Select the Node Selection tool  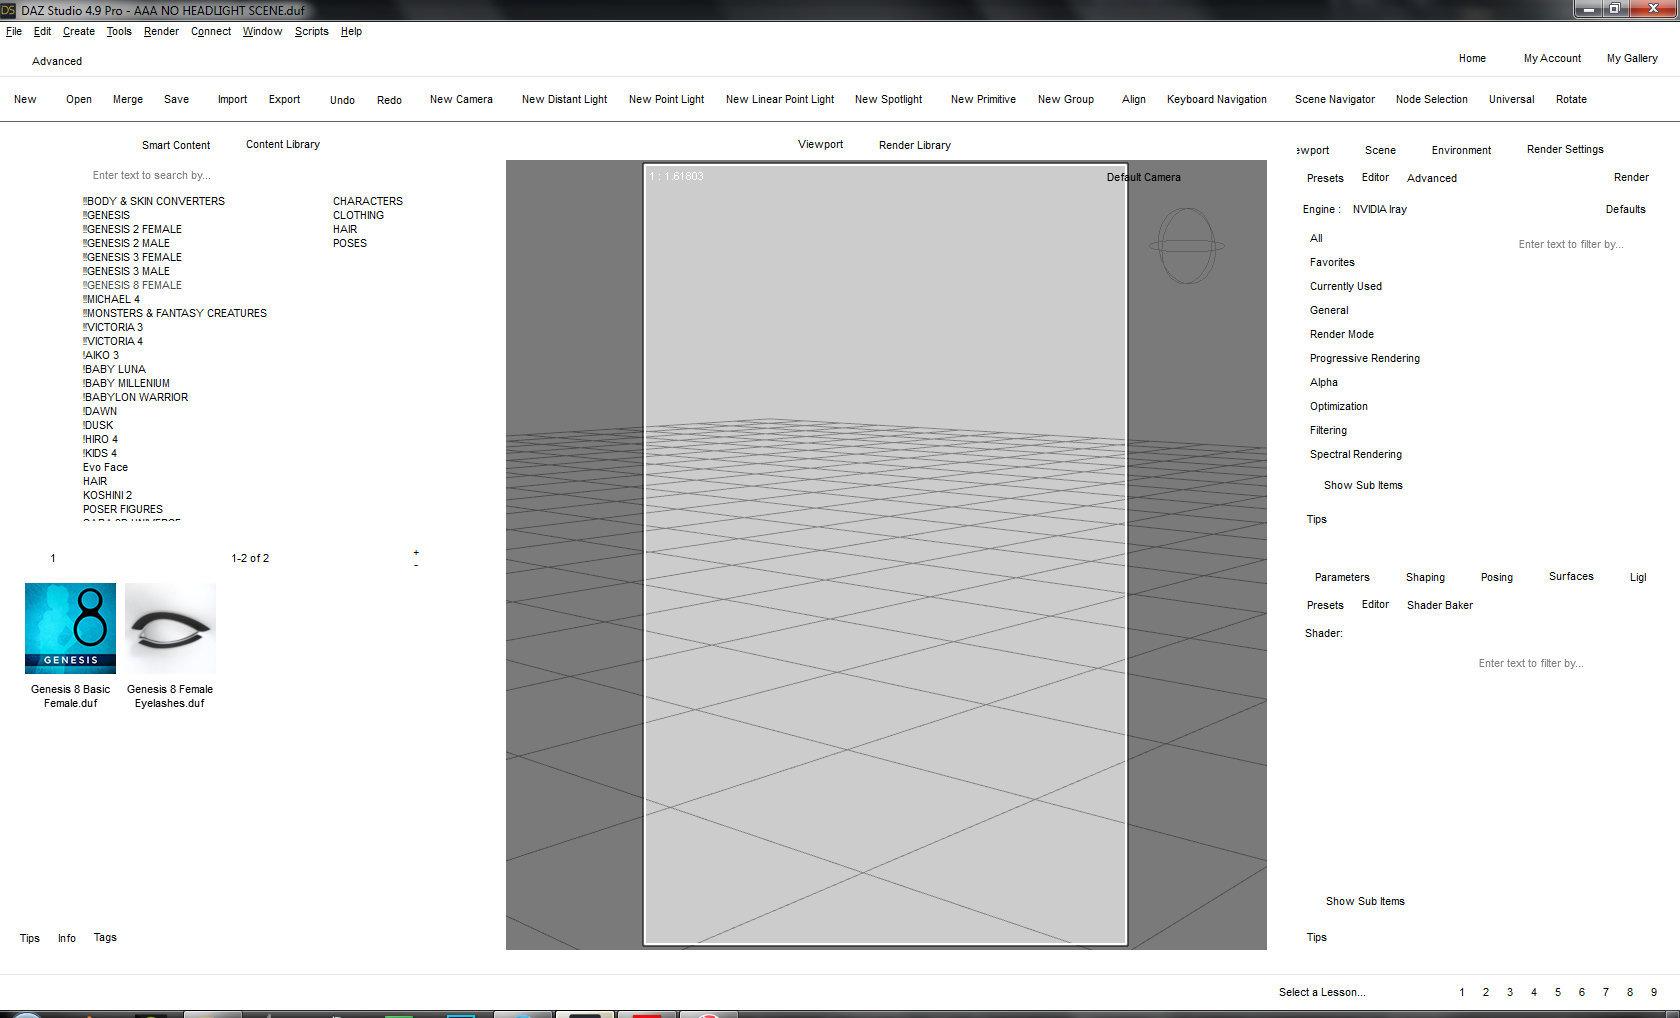coord(1432,99)
